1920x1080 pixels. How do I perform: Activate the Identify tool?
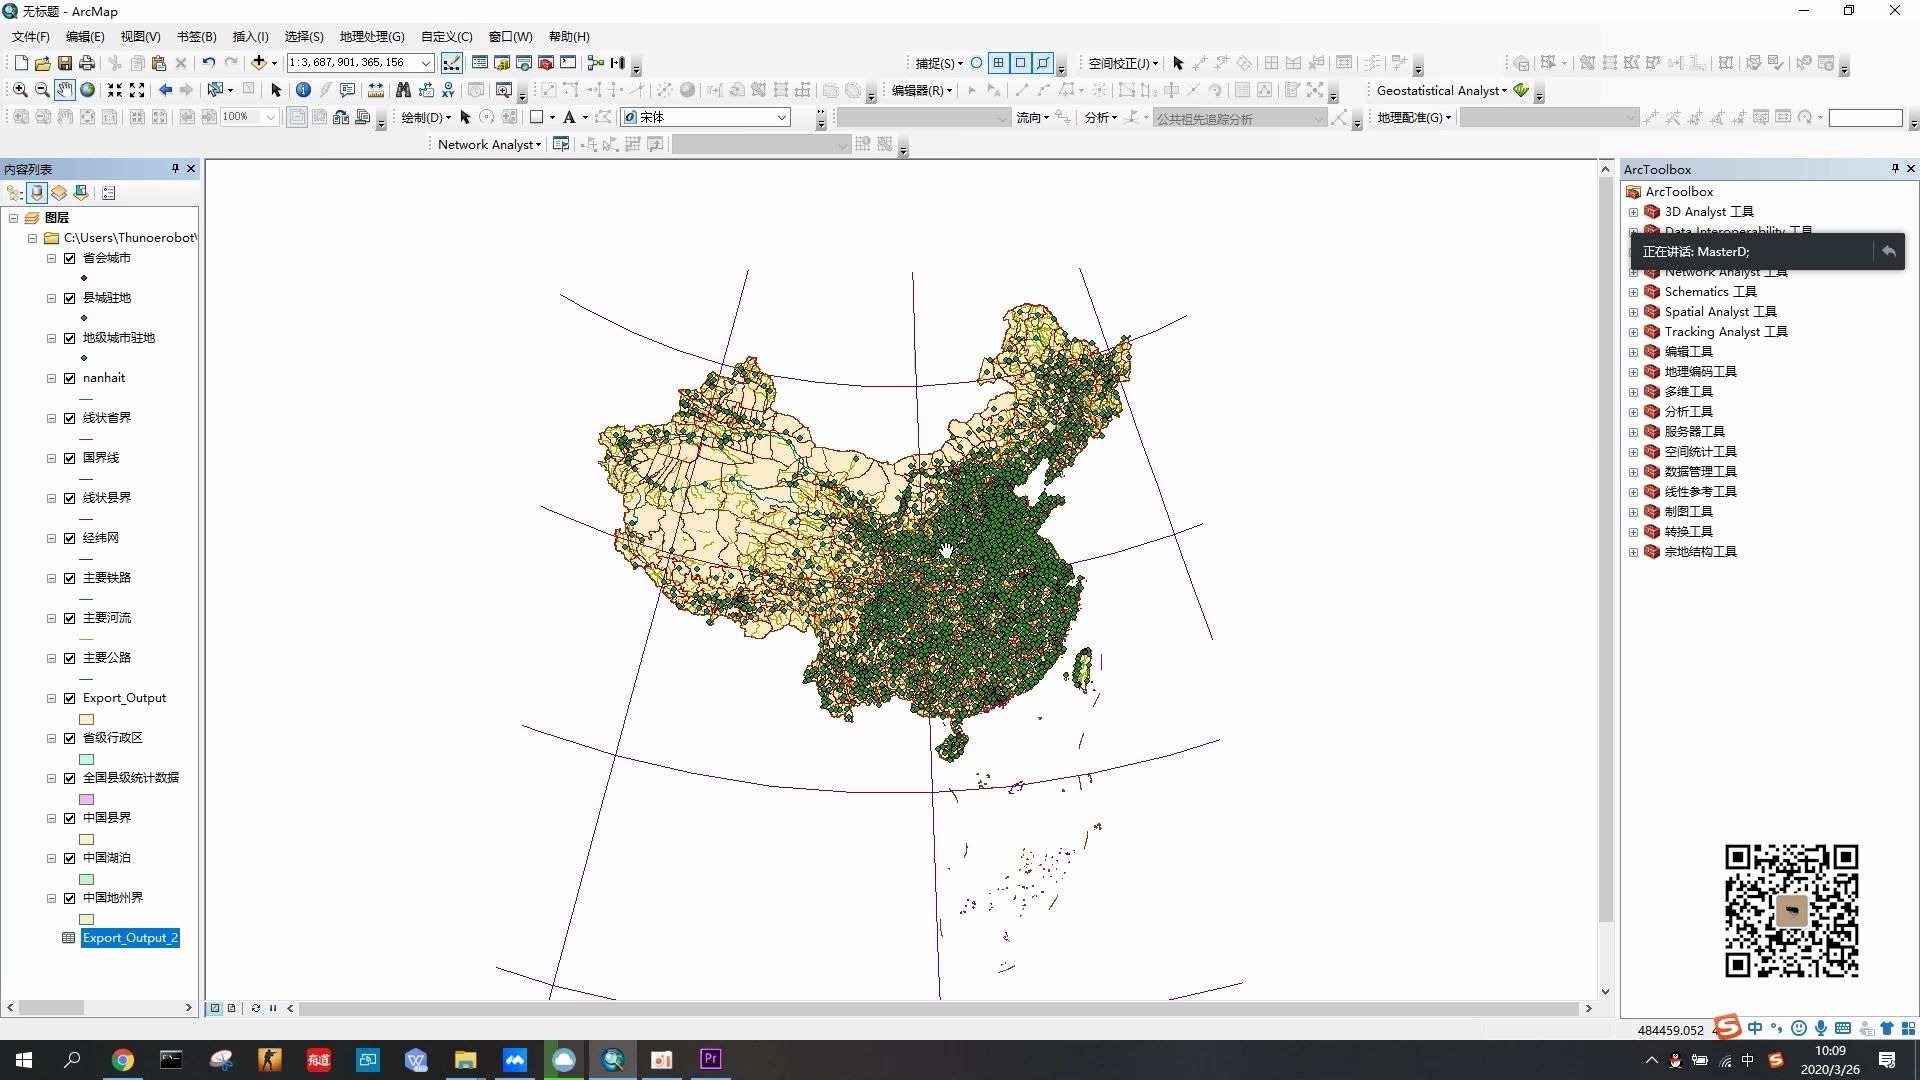[x=303, y=90]
